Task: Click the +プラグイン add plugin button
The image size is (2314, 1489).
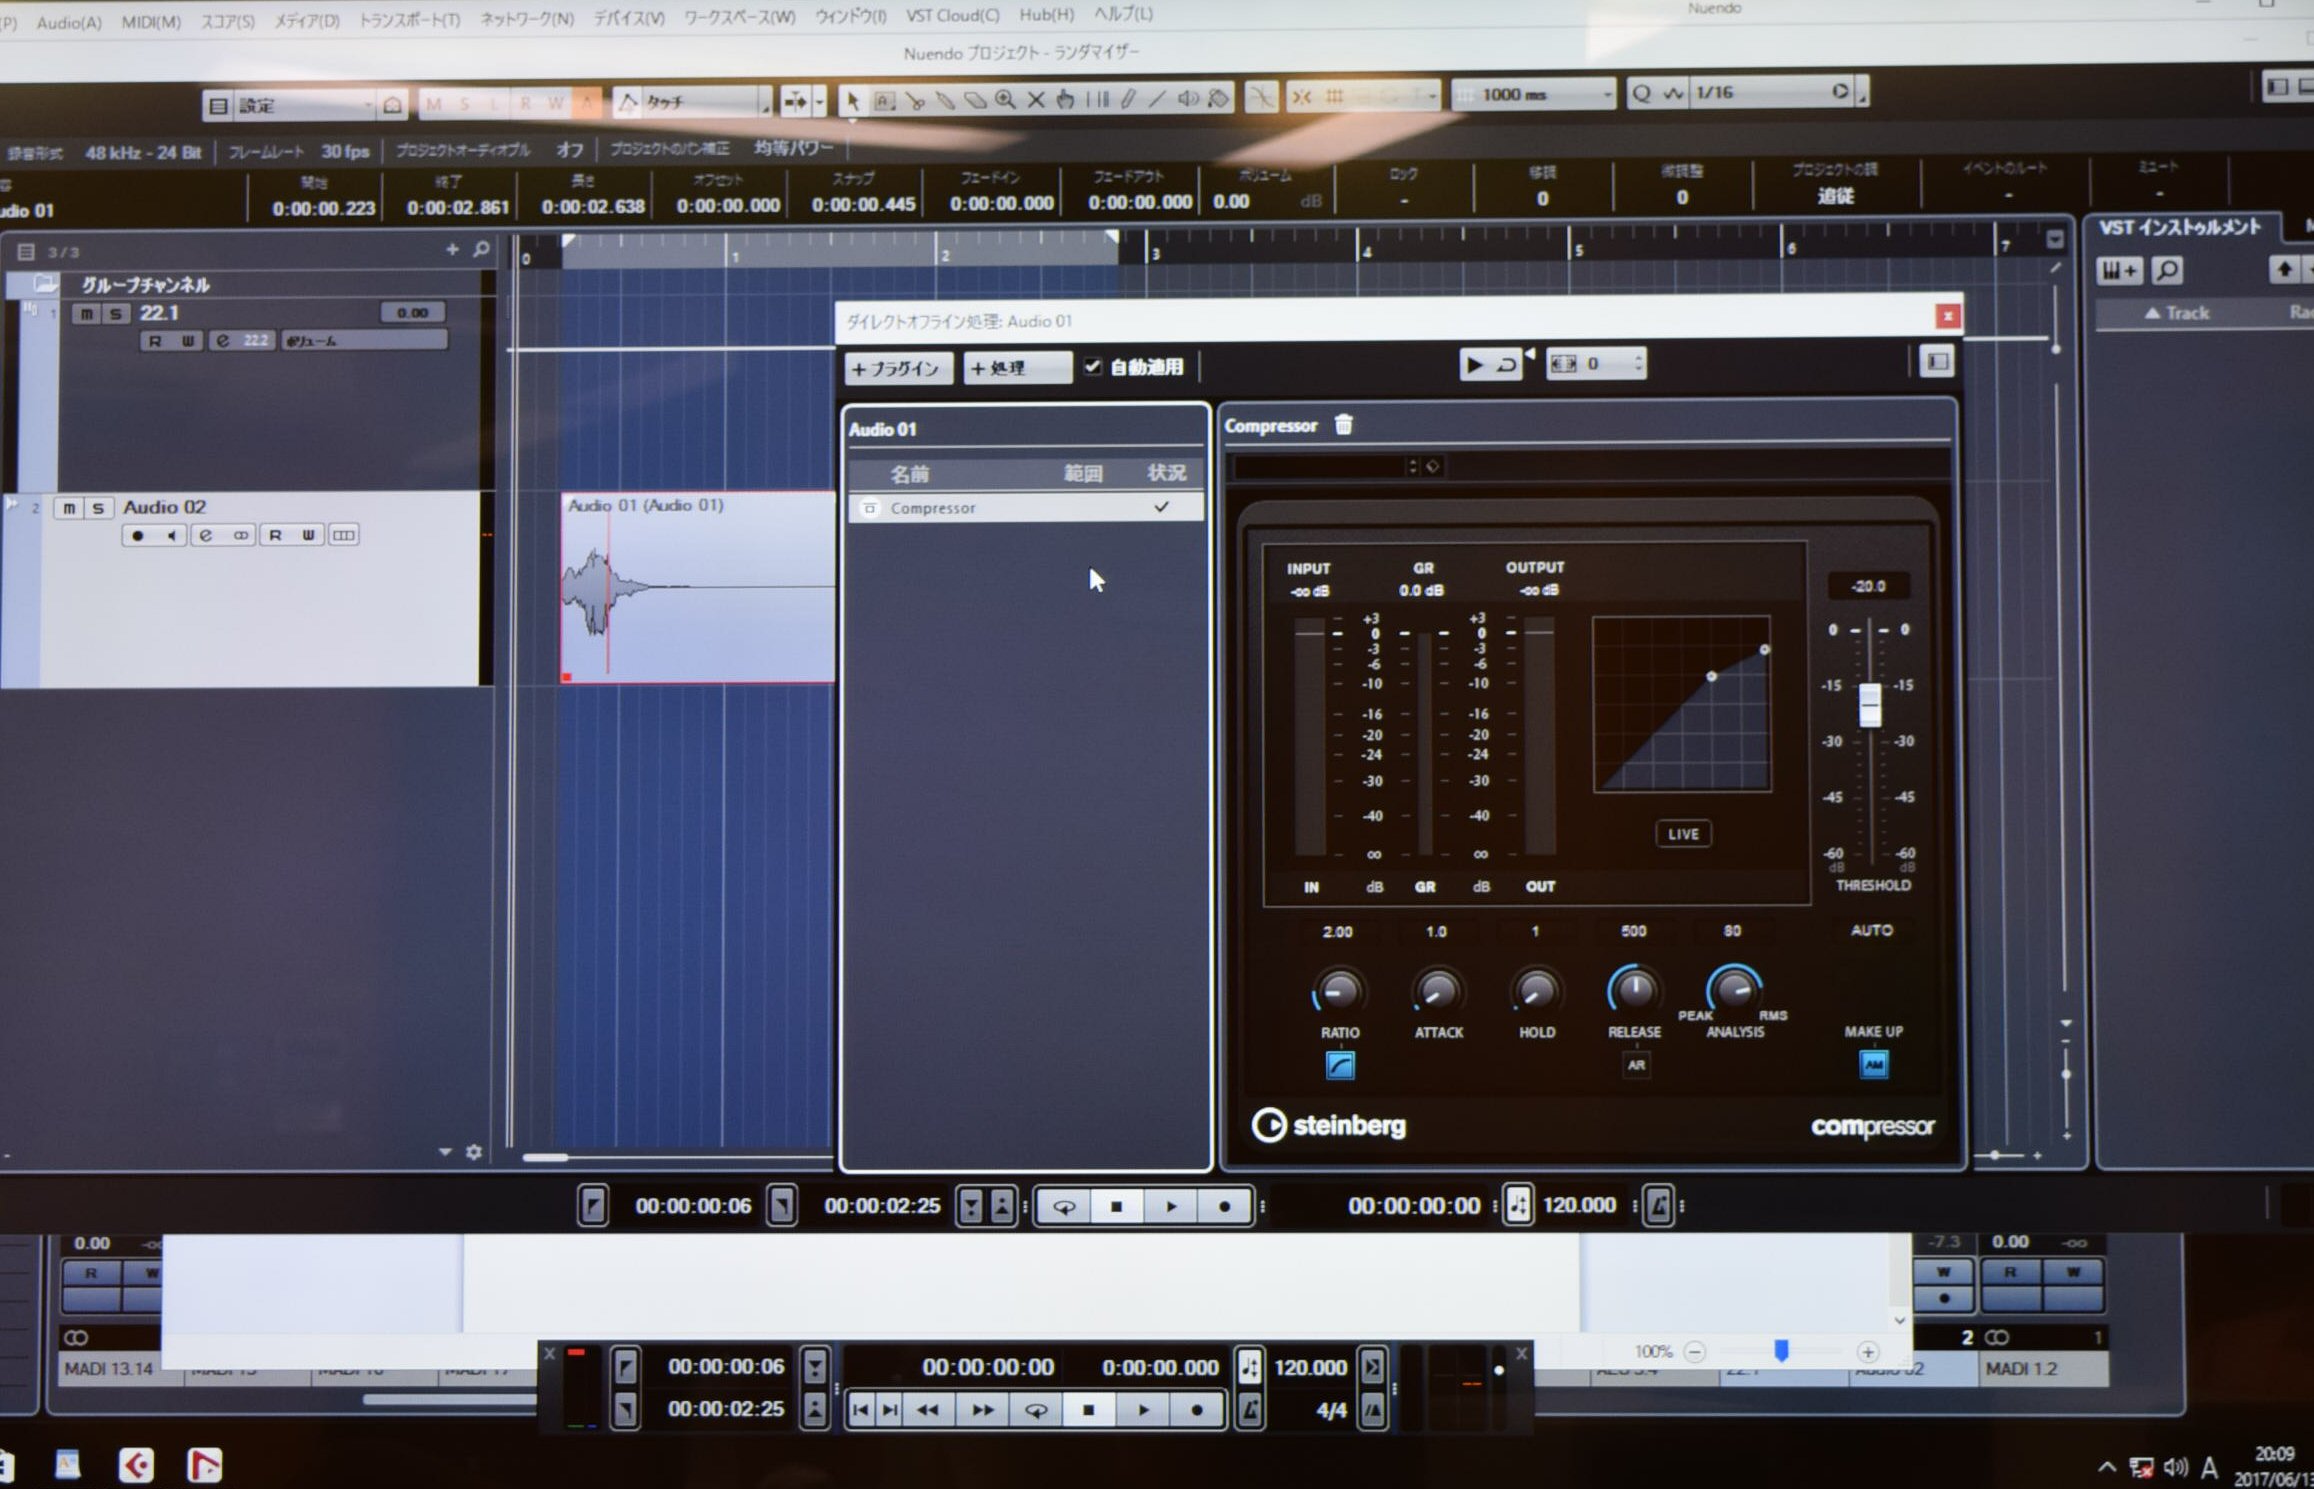Action: (x=897, y=368)
